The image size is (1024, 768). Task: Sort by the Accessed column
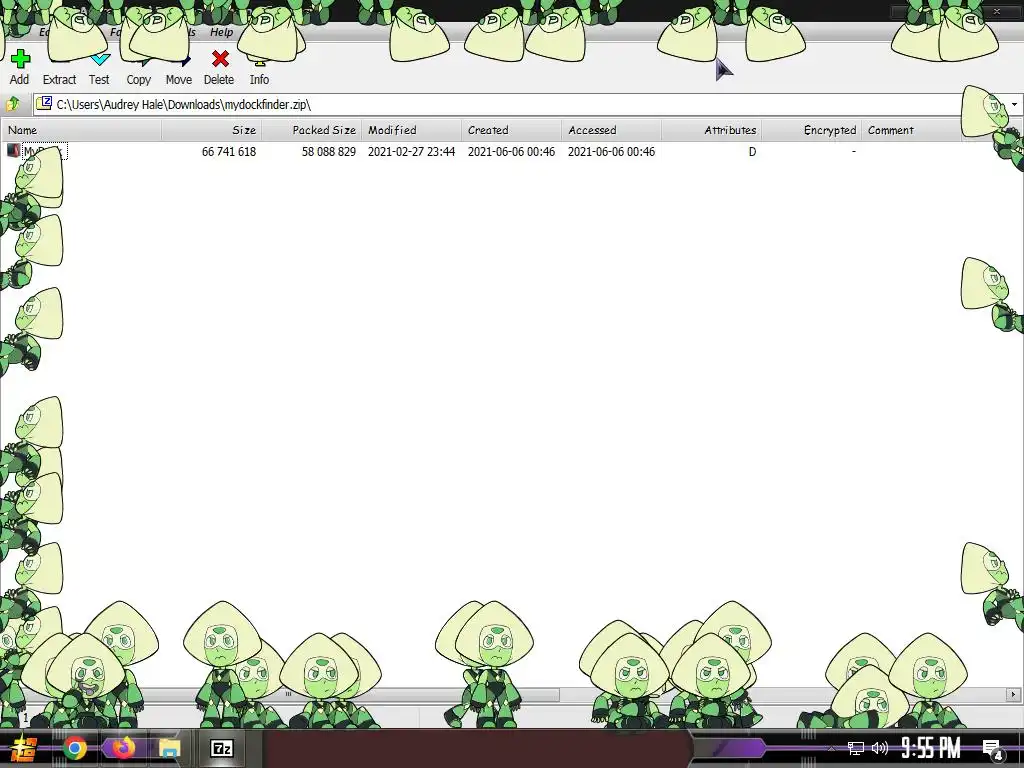tap(611, 130)
